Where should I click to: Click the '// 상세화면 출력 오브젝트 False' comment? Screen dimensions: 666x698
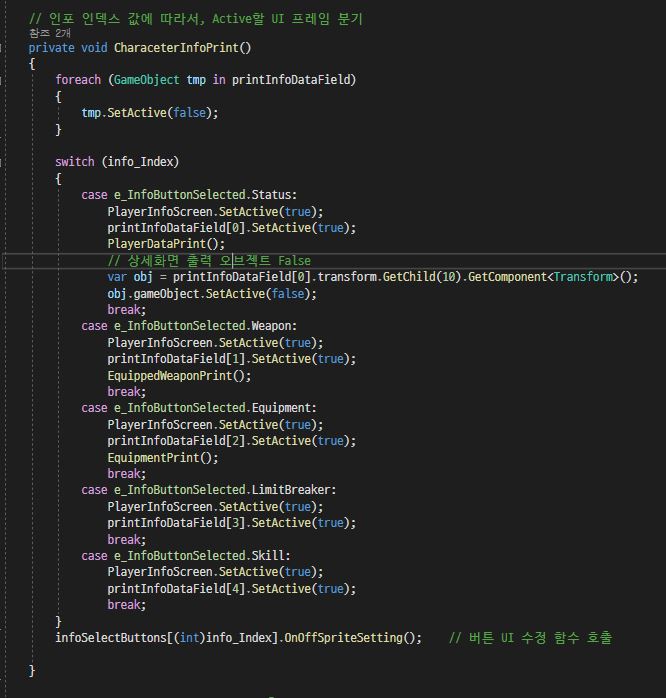[x=209, y=260]
